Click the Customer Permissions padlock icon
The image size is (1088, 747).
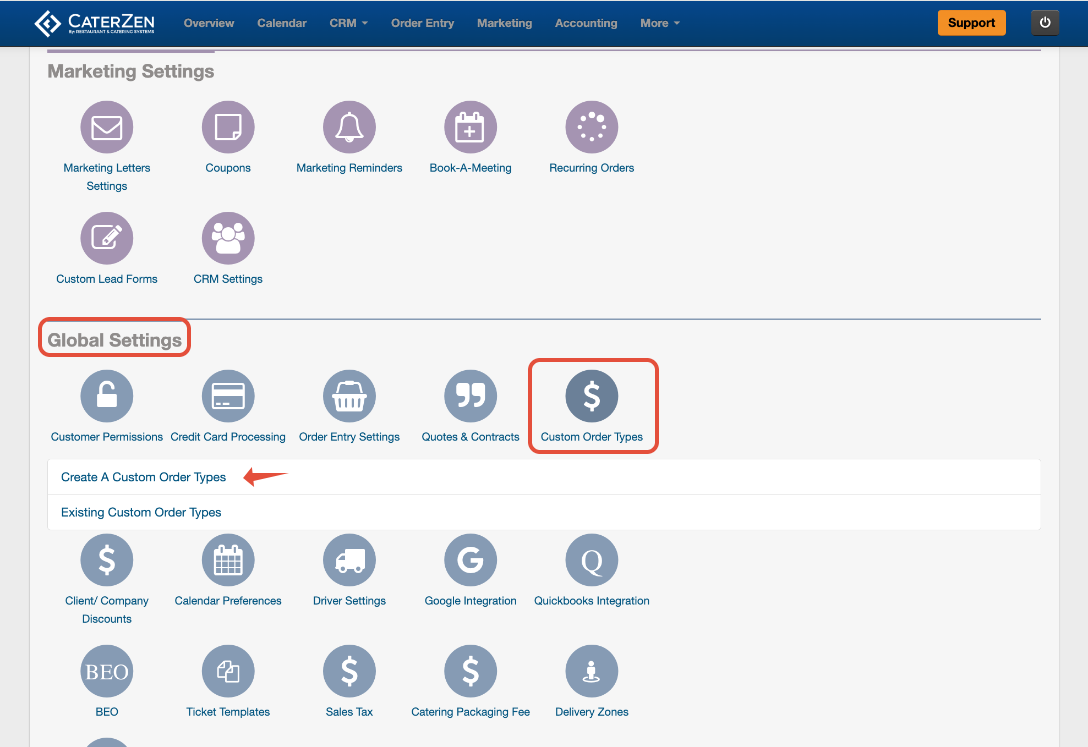pos(107,396)
